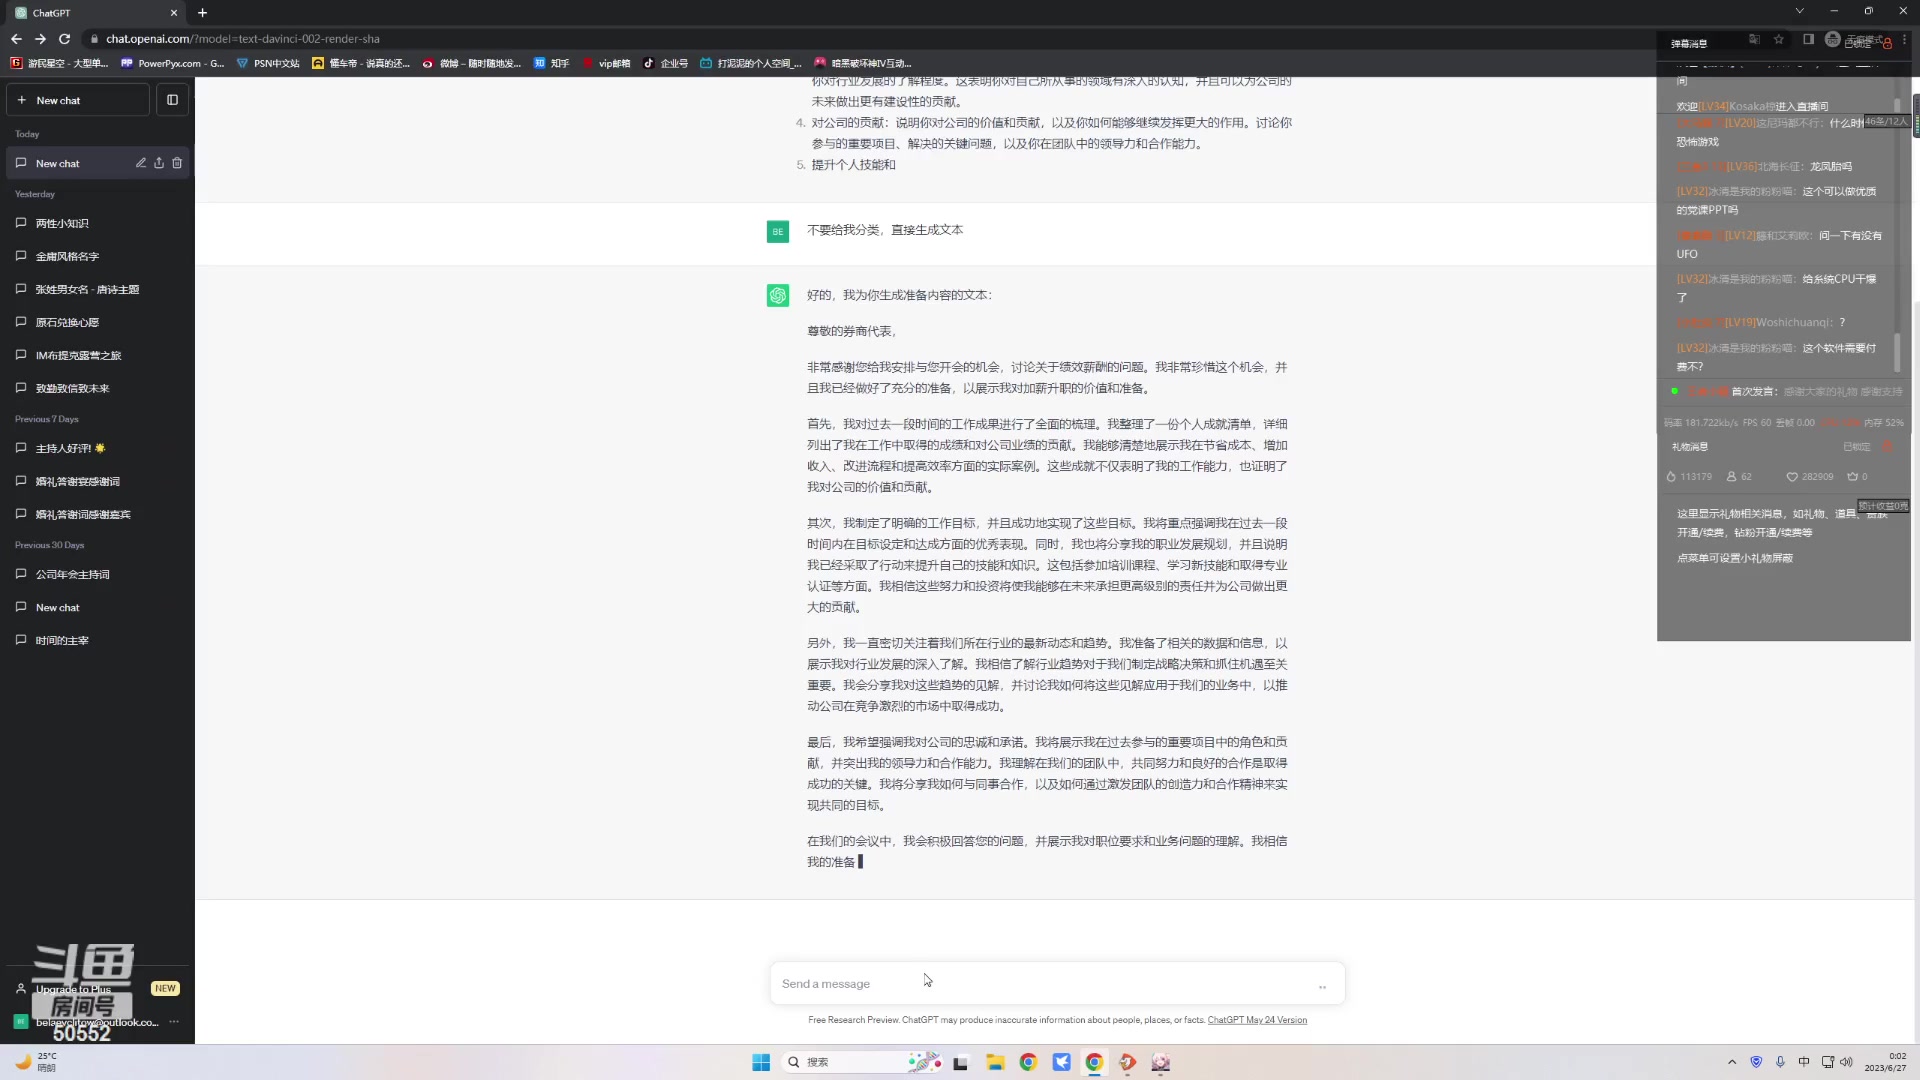Viewport: 1920px width, 1080px height.
Task: Open New chat under Previous 30 Days
Action: point(97,607)
